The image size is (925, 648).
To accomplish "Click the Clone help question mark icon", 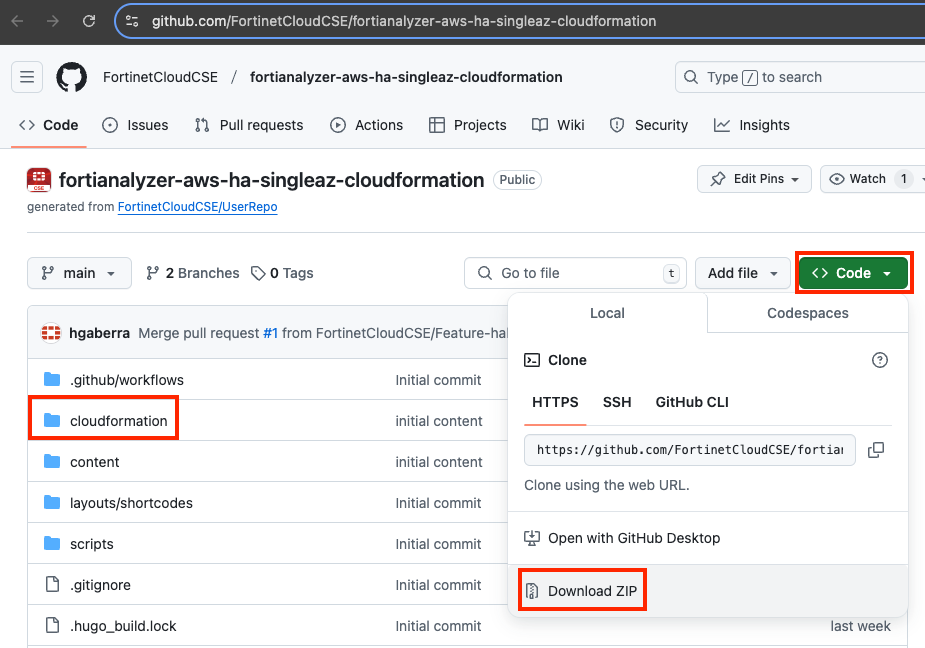I will coord(880,360).
